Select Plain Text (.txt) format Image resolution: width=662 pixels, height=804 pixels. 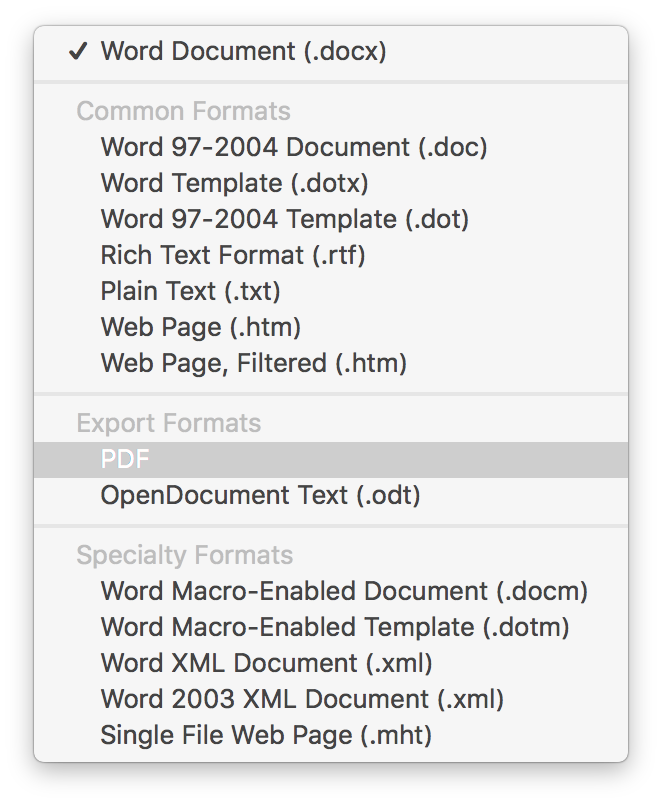tap(331, 291)
